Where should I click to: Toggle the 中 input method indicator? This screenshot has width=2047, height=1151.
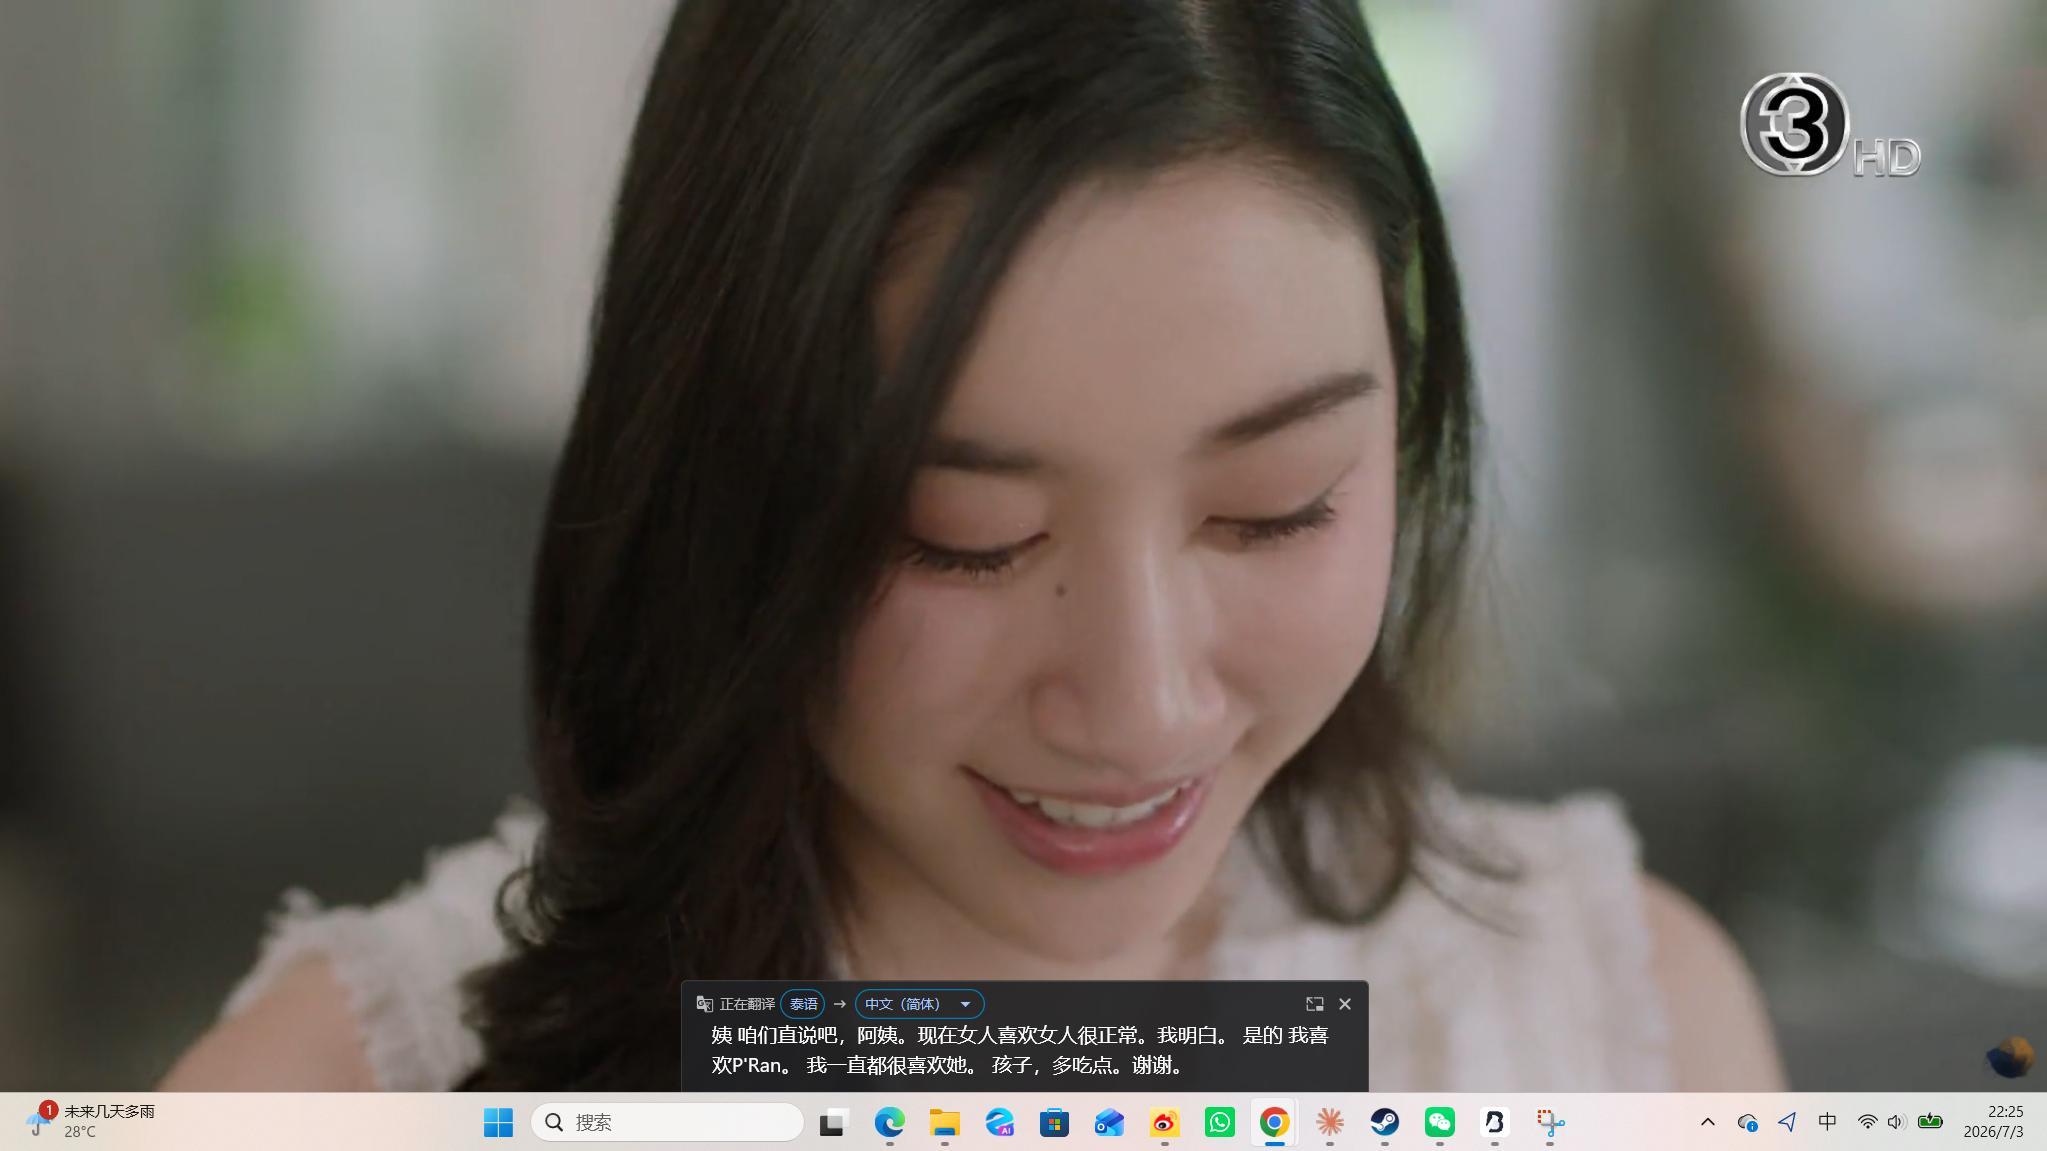[x=1827, y=1122]
